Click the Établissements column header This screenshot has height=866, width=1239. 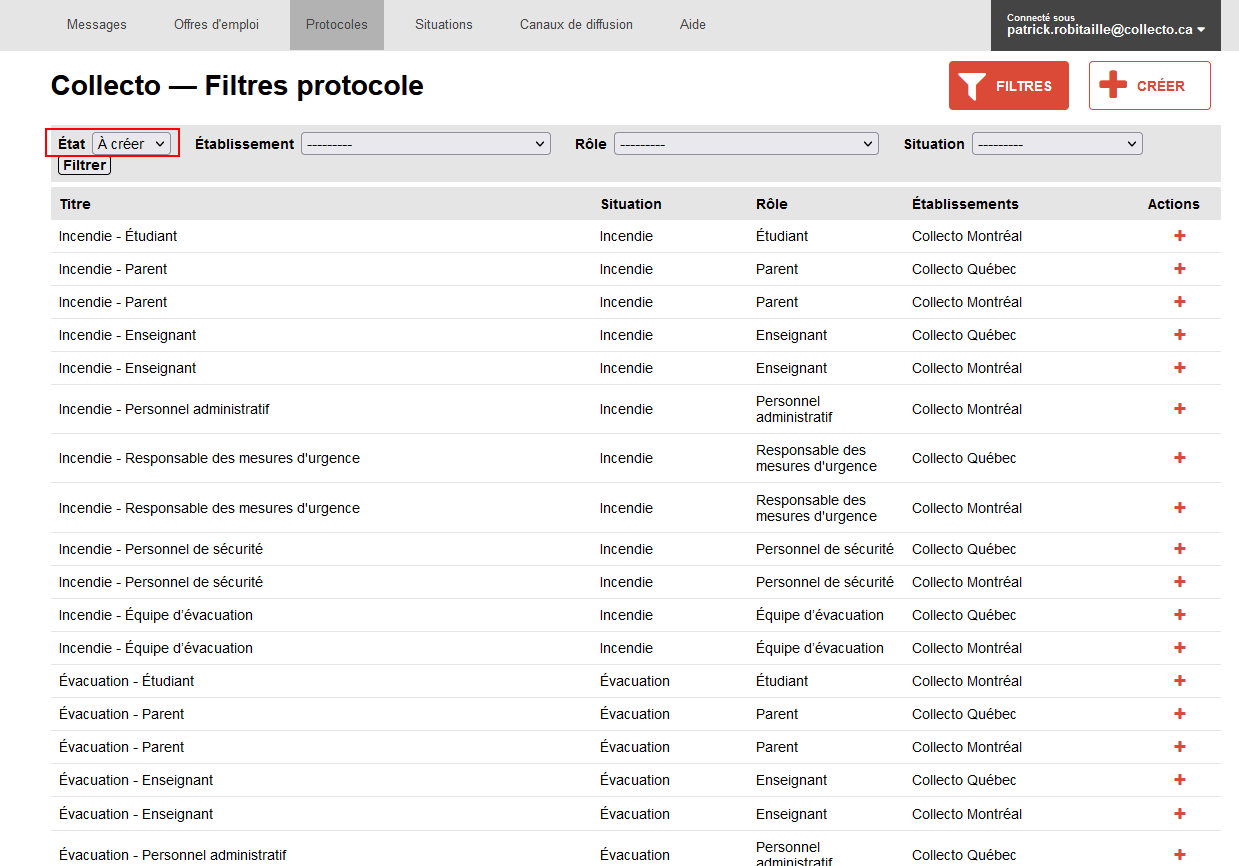click(965, 204)
